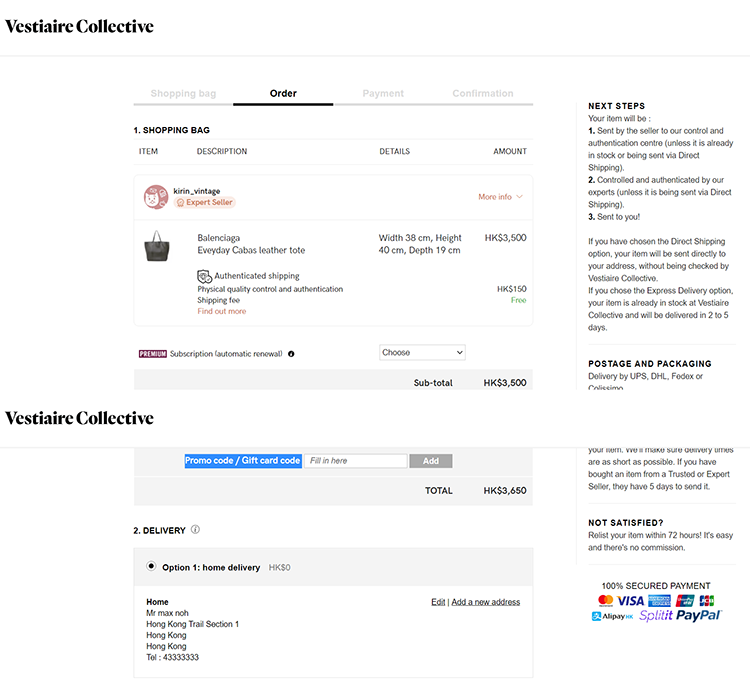Click 2. DELIVERY heading

click(x=159, y=531)
